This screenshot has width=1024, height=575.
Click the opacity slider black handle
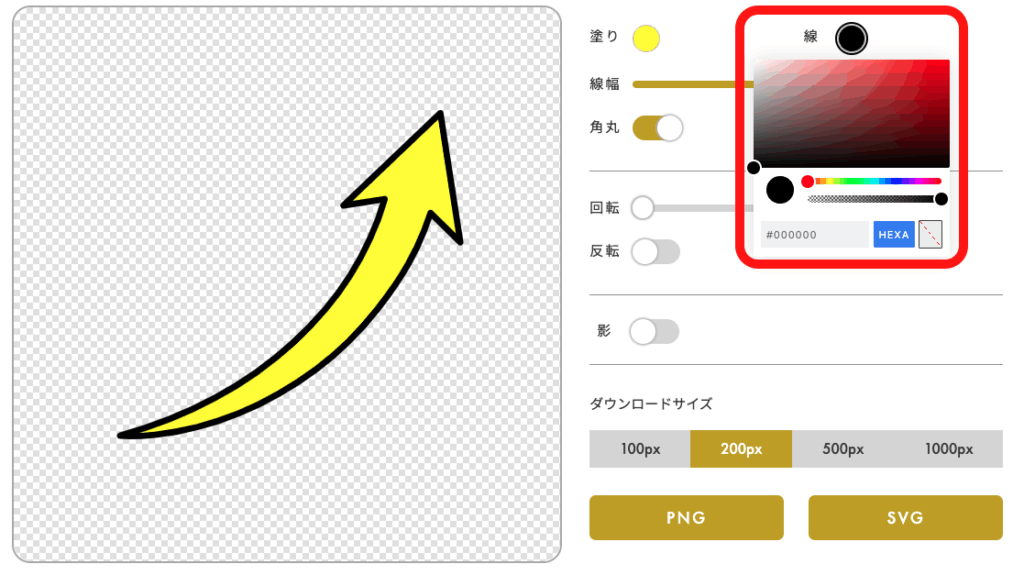point(941,199)
